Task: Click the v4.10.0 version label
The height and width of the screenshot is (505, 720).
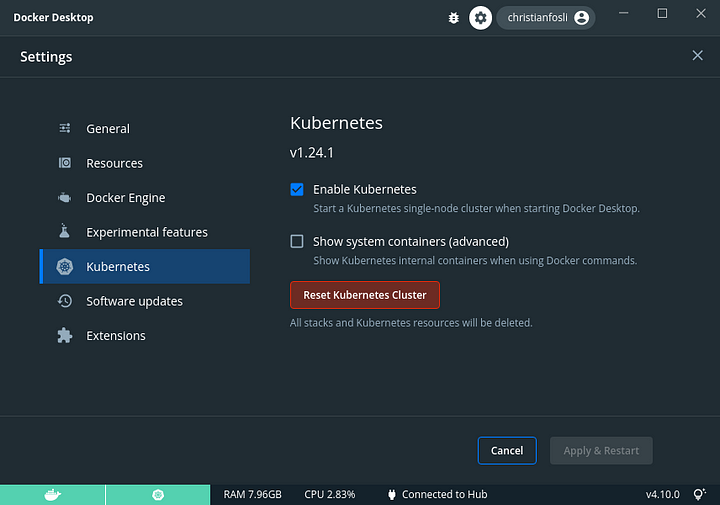Action: 663,494
